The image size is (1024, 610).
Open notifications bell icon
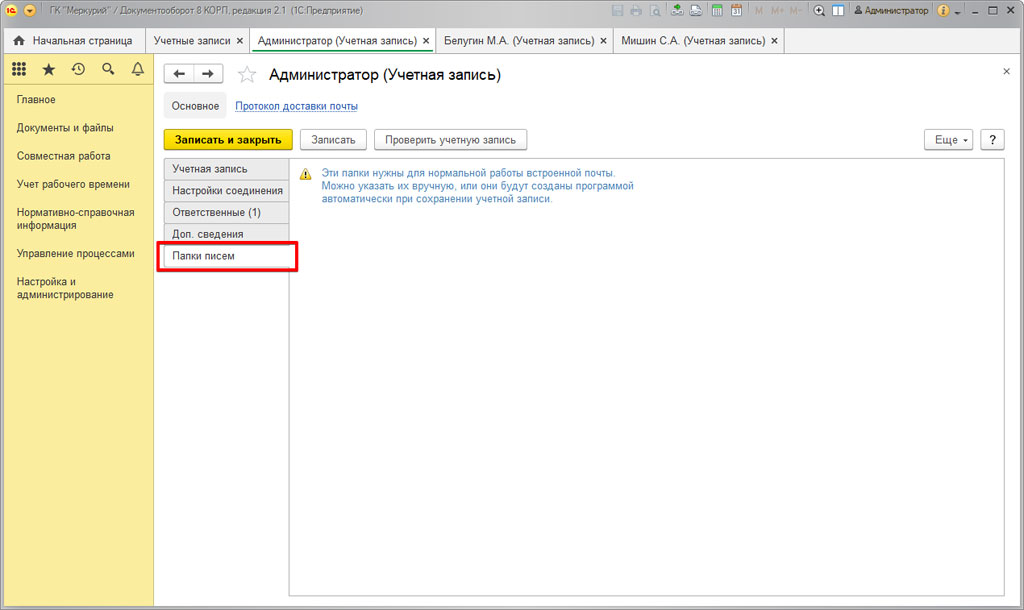(138, 69)
